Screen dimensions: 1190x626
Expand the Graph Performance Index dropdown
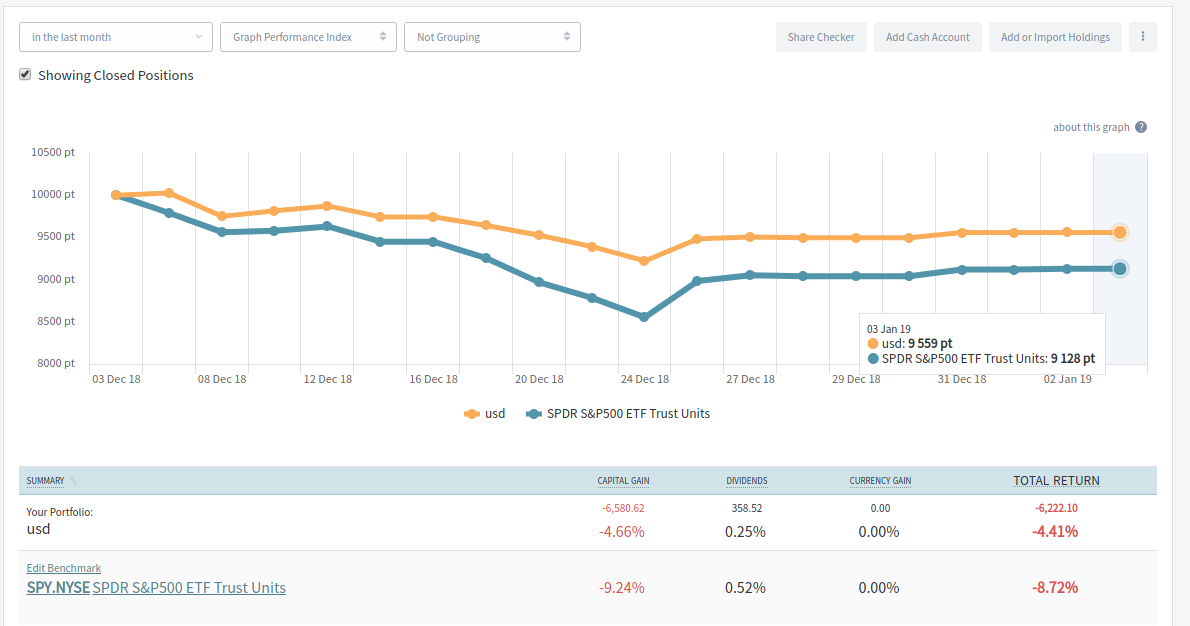(x=308, y=37)
